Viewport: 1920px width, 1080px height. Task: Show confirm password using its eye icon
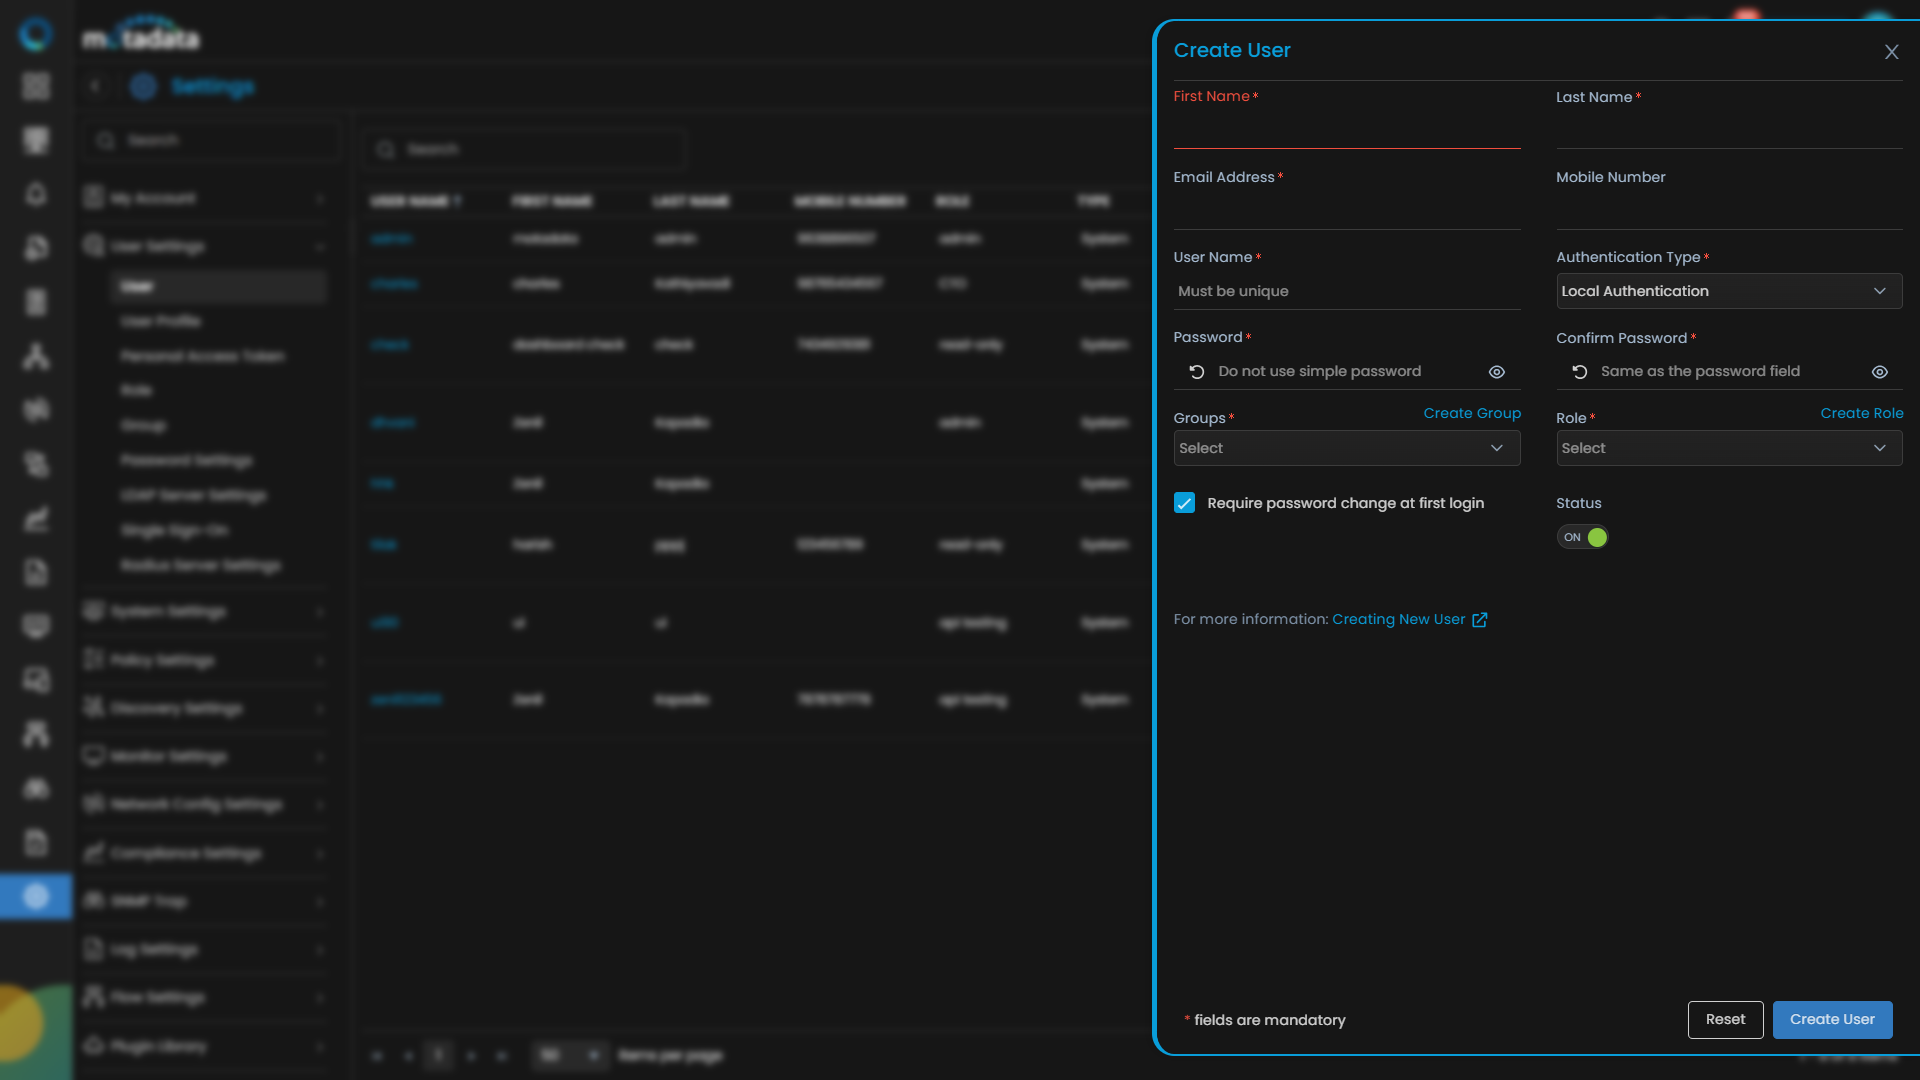(1879, 372)
